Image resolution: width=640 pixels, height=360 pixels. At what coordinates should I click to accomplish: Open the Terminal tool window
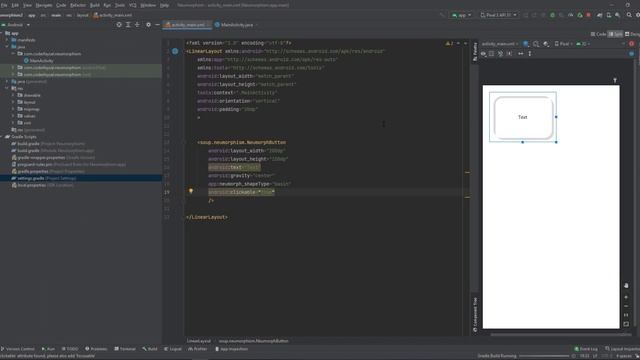pos(125,349)
